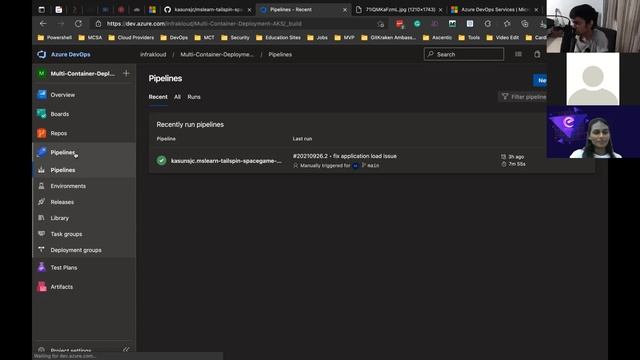Click the browser Refresh button
640x360 pixels.
78,24
